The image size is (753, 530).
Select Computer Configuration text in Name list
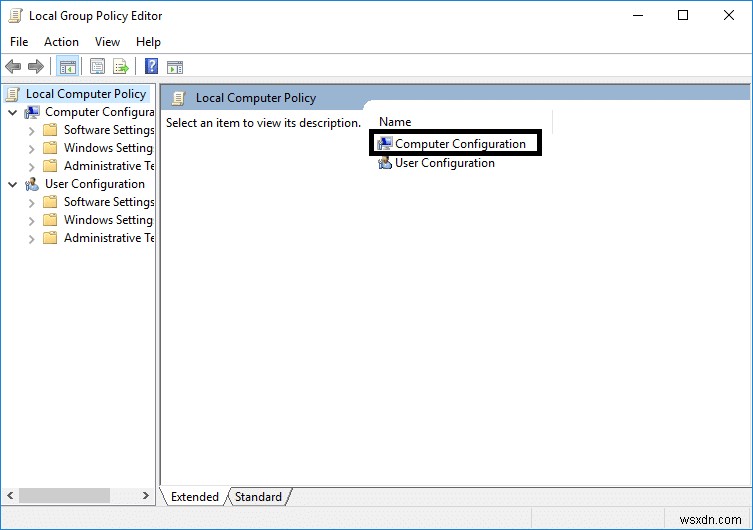[x=460, y=144]
